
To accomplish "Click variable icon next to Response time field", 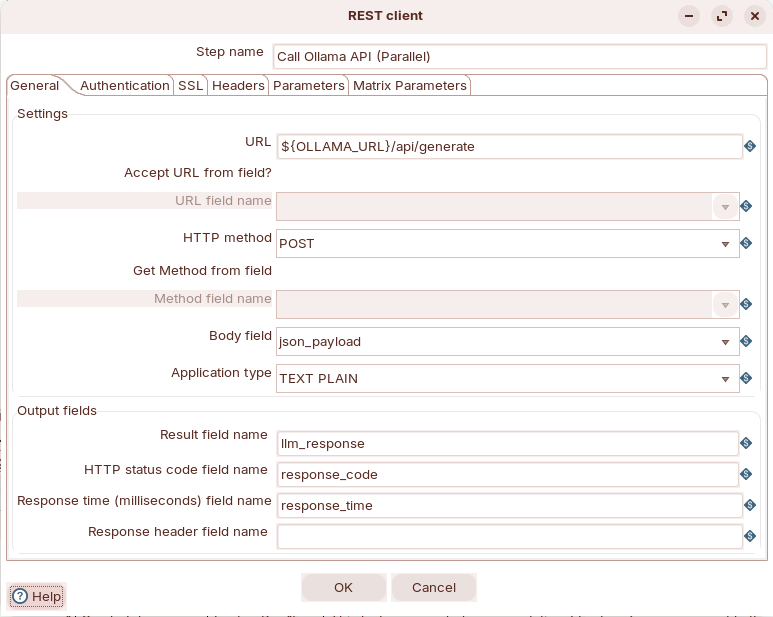I will (x=749, y=505).
